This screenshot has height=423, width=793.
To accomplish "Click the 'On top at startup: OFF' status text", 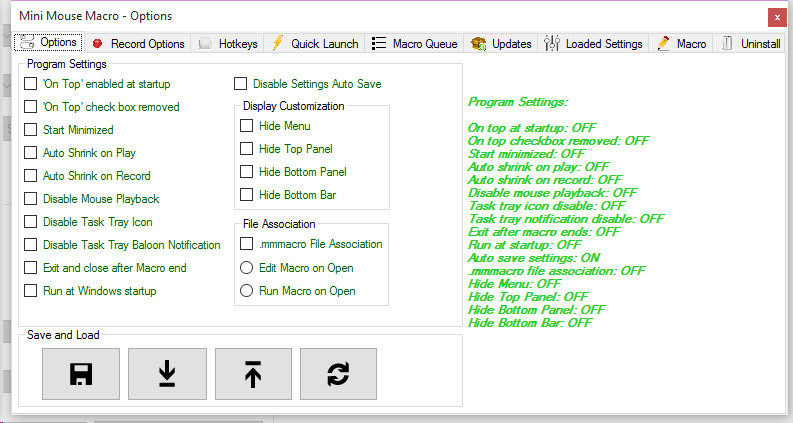I will click(532, 128).
